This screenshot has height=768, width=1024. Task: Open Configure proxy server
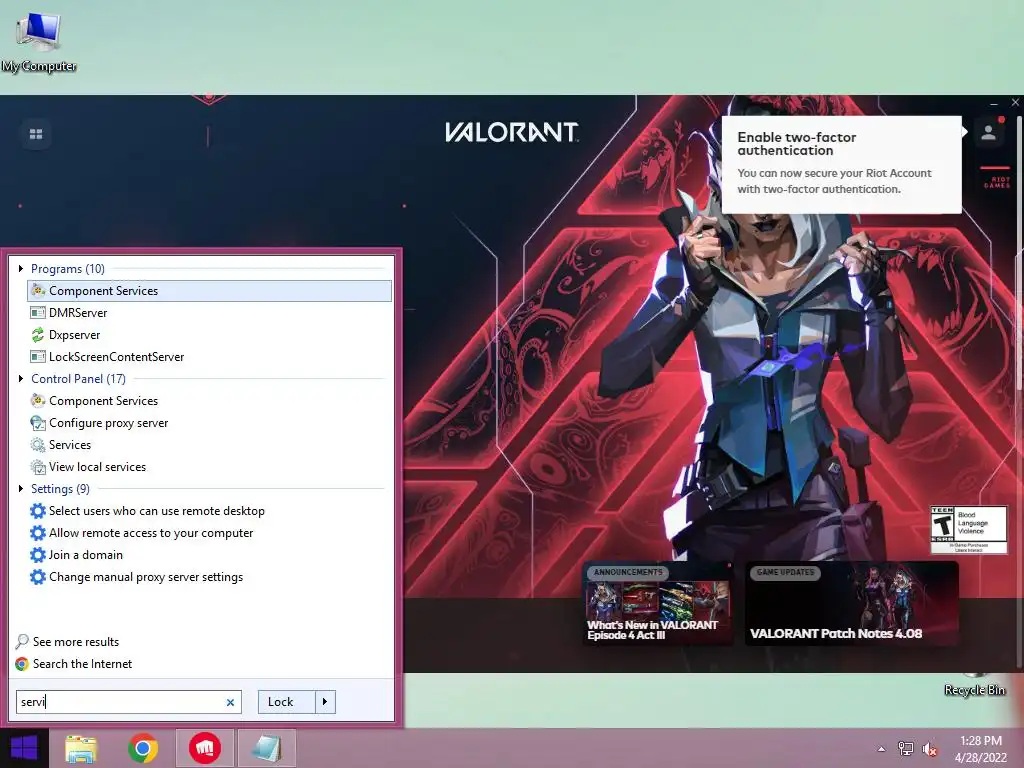pyautogui.click(x=210, y=423)
